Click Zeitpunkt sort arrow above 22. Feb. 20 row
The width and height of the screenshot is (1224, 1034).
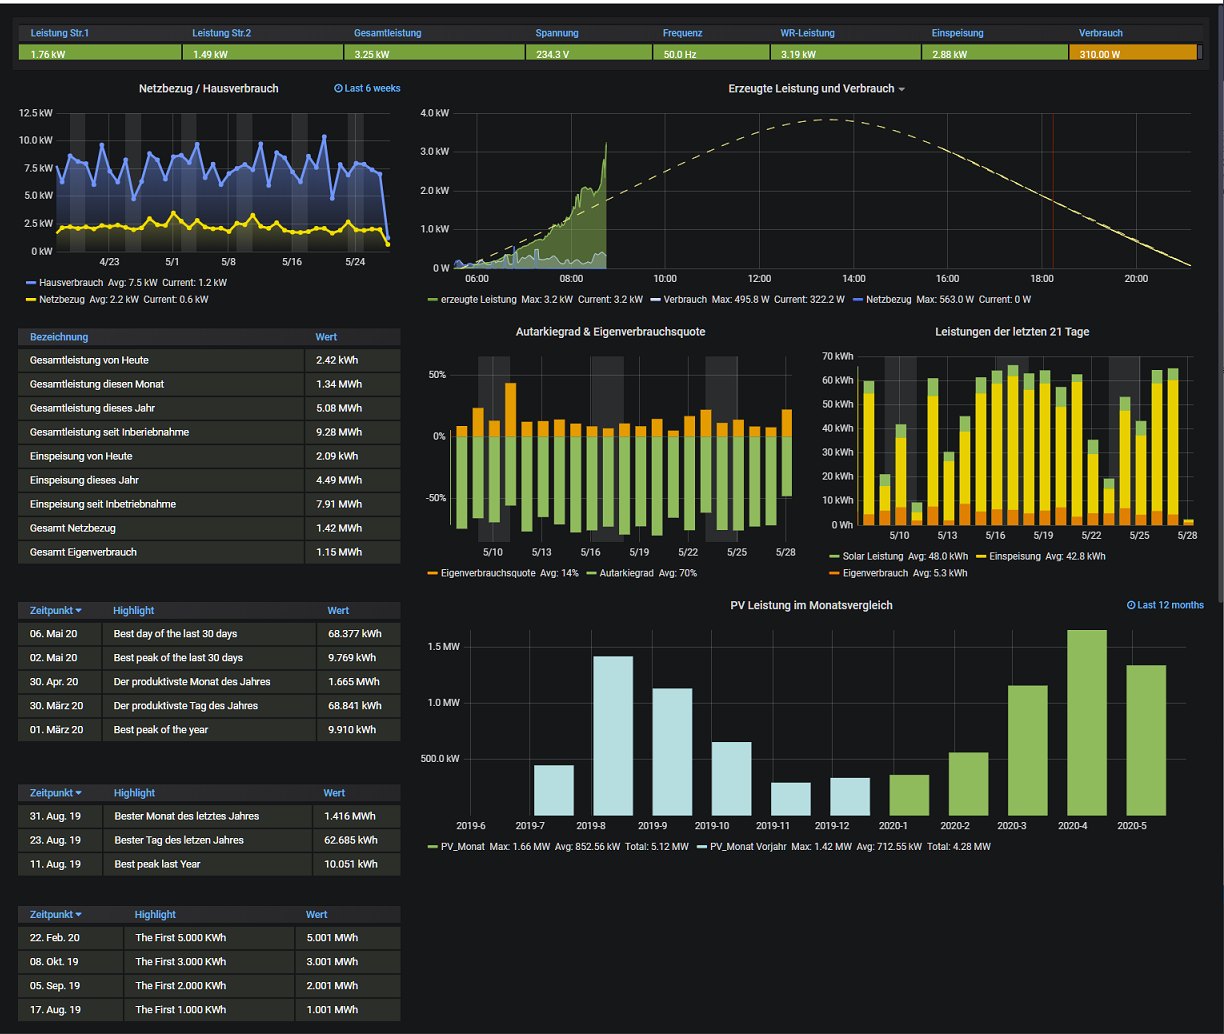pyautogui.click(x=79, y=915)
